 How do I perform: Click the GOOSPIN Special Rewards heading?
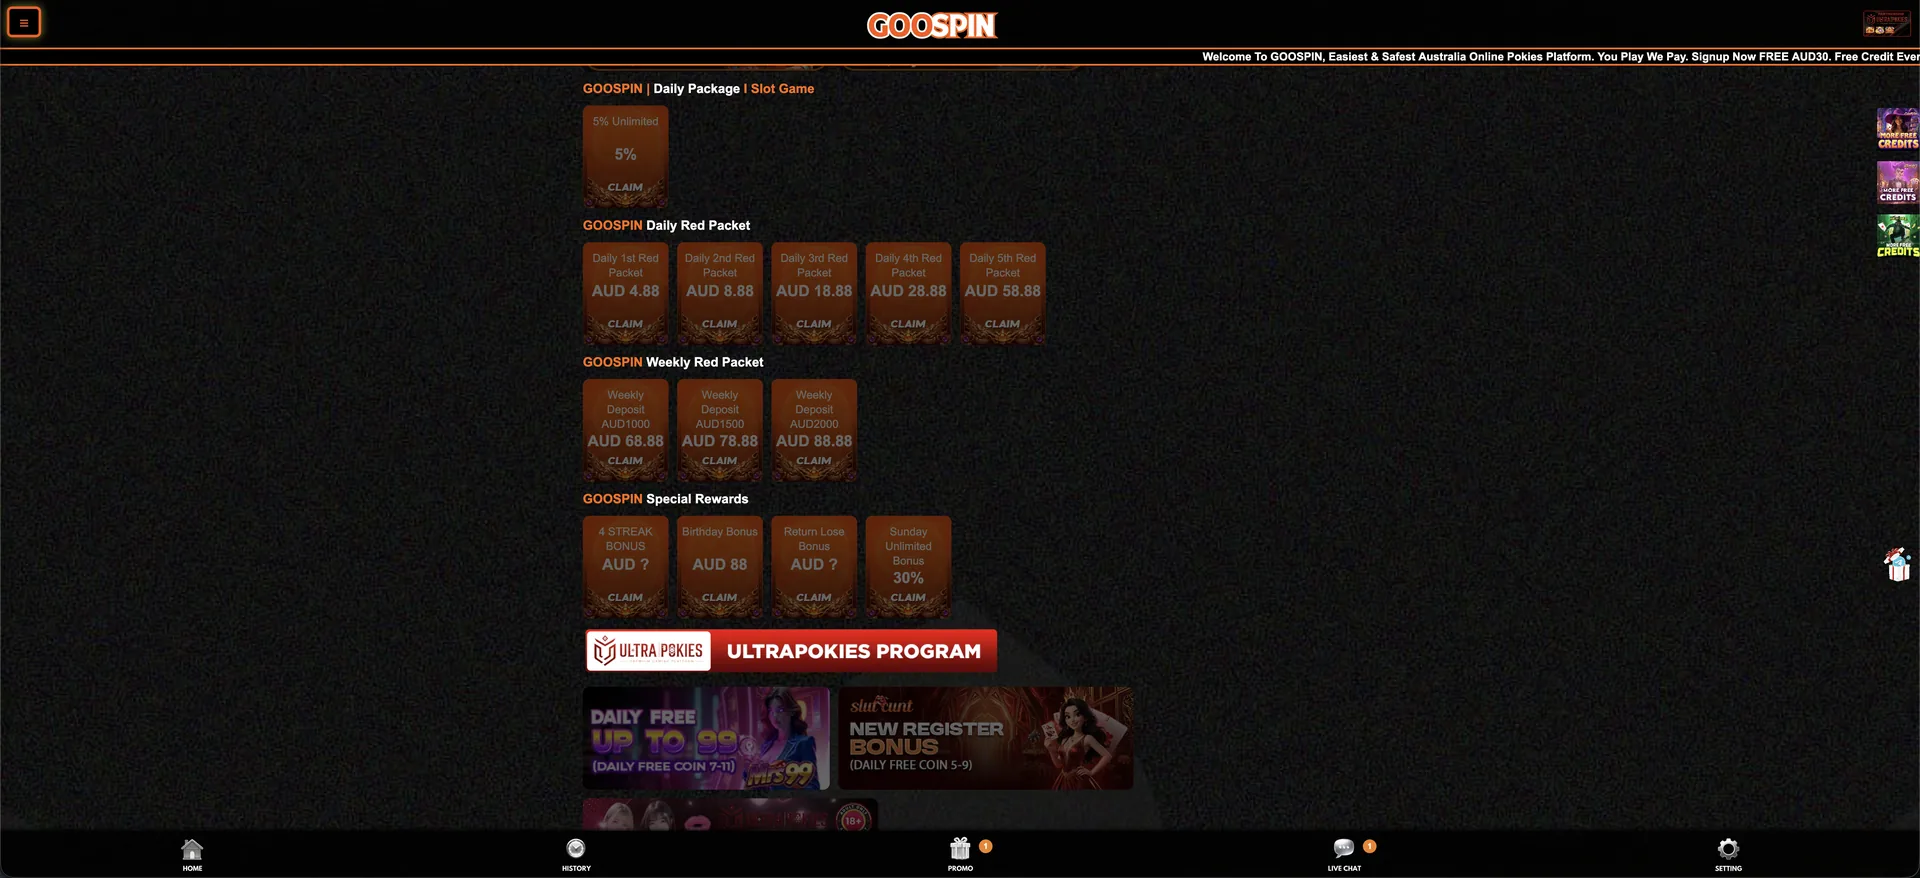(665, 499)
